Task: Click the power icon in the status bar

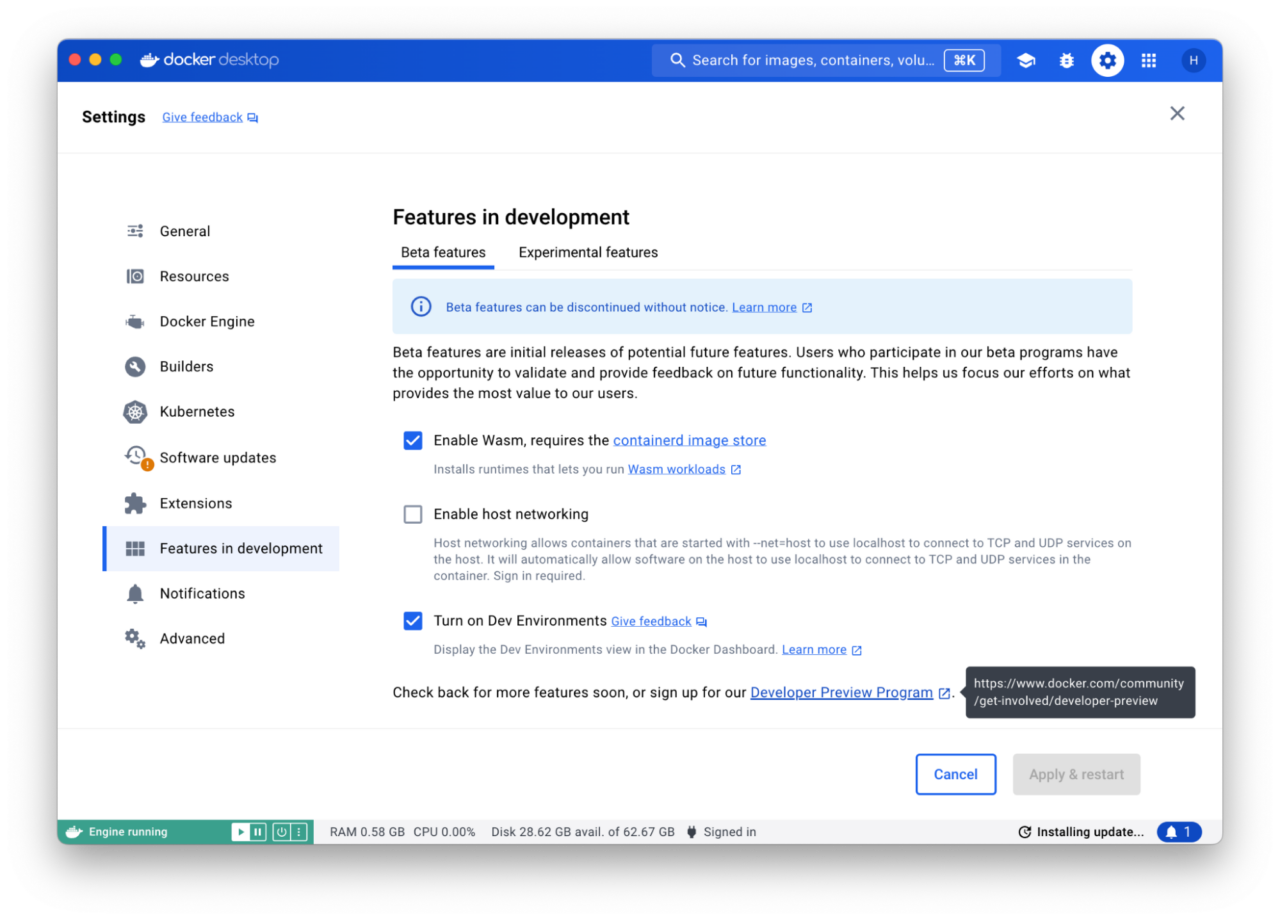Action: 281,831
